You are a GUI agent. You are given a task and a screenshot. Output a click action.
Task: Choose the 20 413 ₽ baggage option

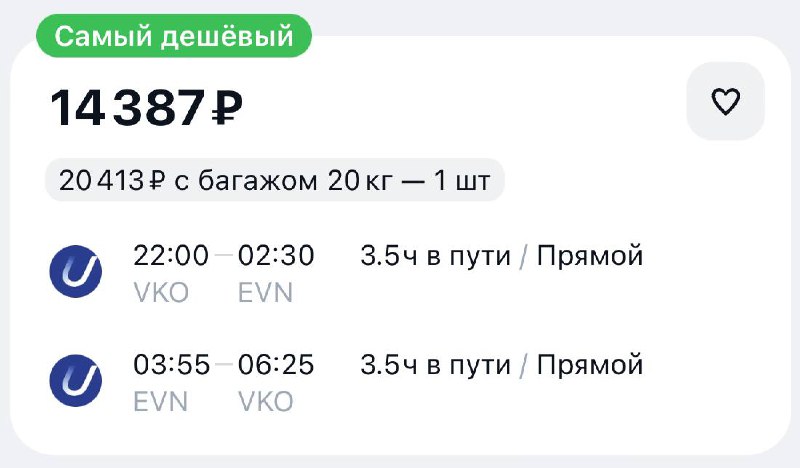point(274,181)
